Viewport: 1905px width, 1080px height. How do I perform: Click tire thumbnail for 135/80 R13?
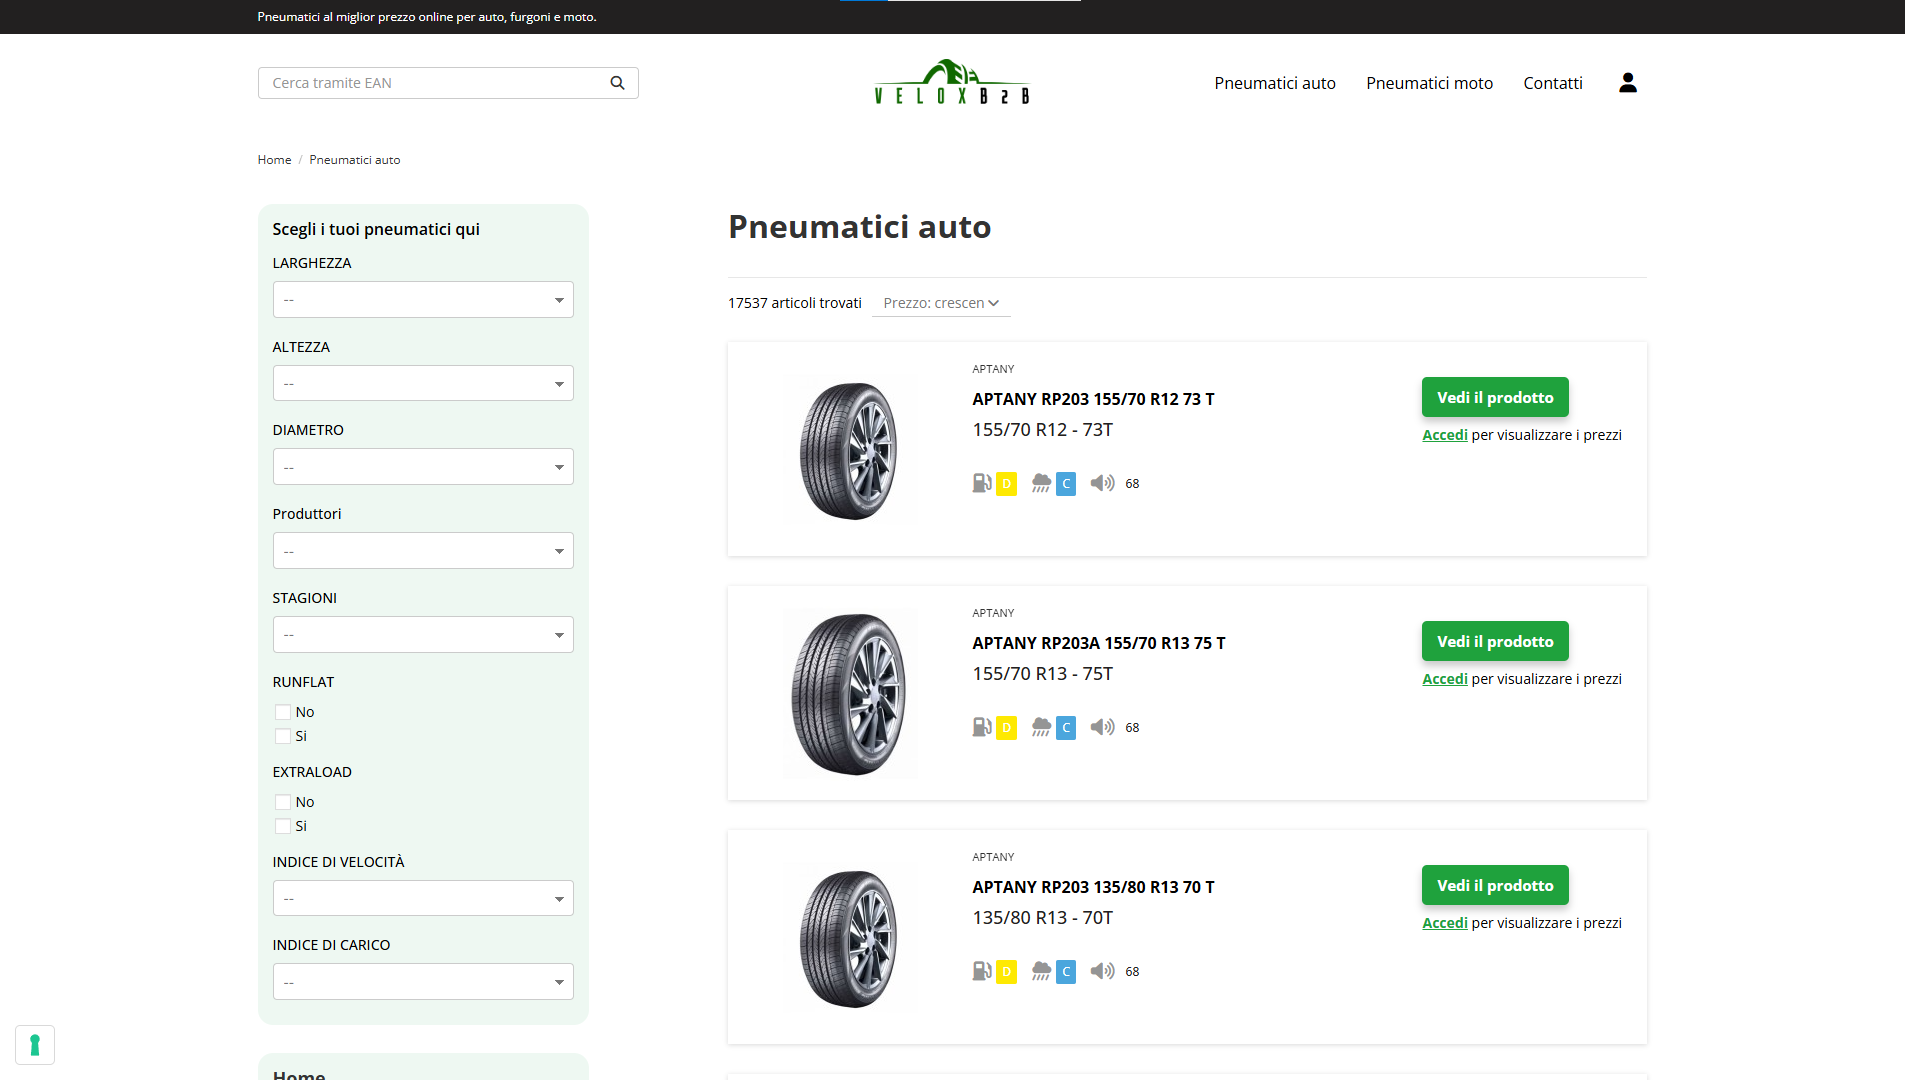pos(849,938)
